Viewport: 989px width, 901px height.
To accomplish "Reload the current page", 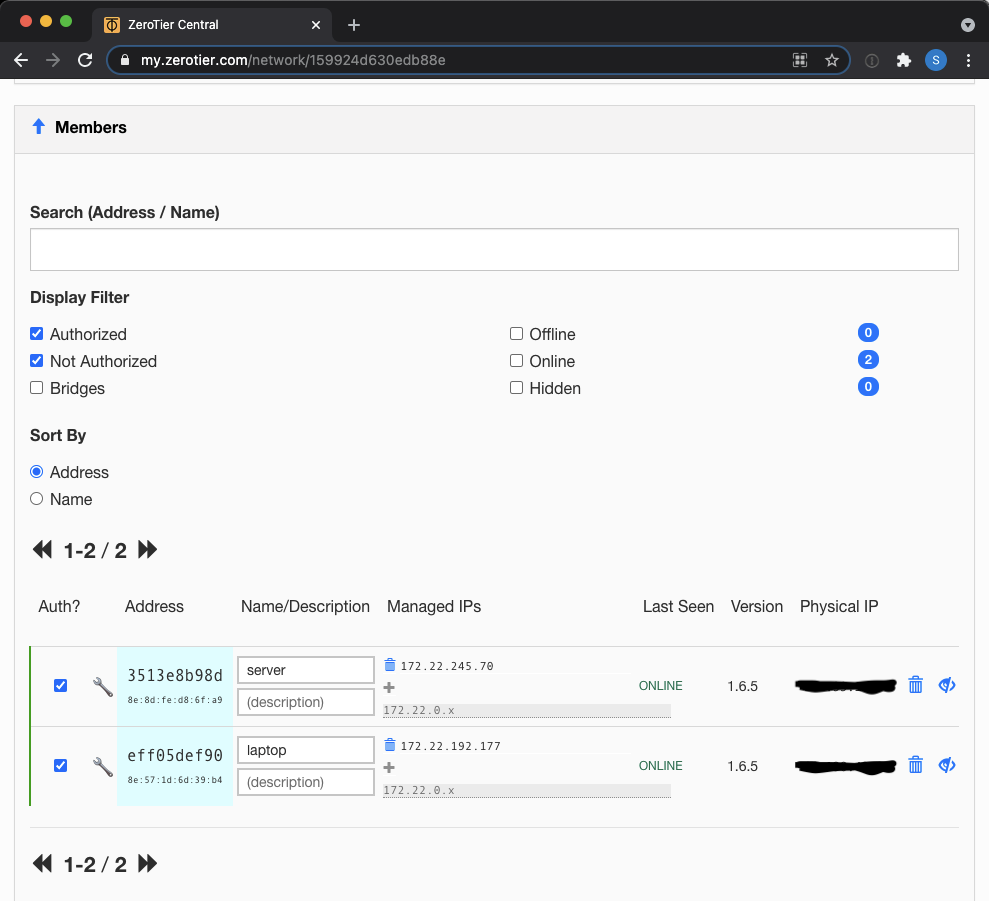I will point(85,60).
